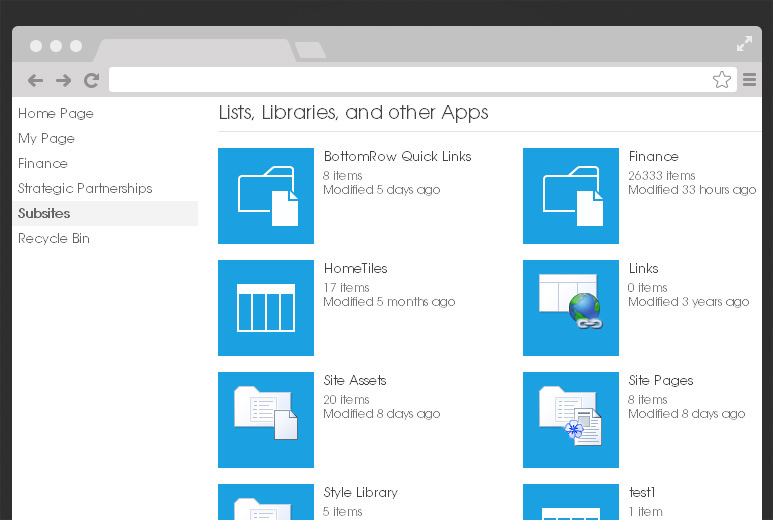Click 'Modified 5 months ago' text

point(389,302)
